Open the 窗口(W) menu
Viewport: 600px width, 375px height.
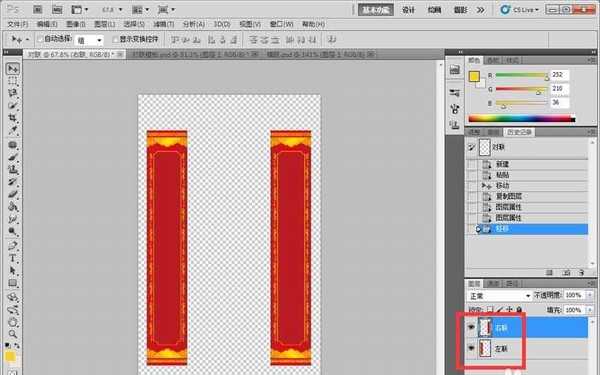click(x=281, y=24)
